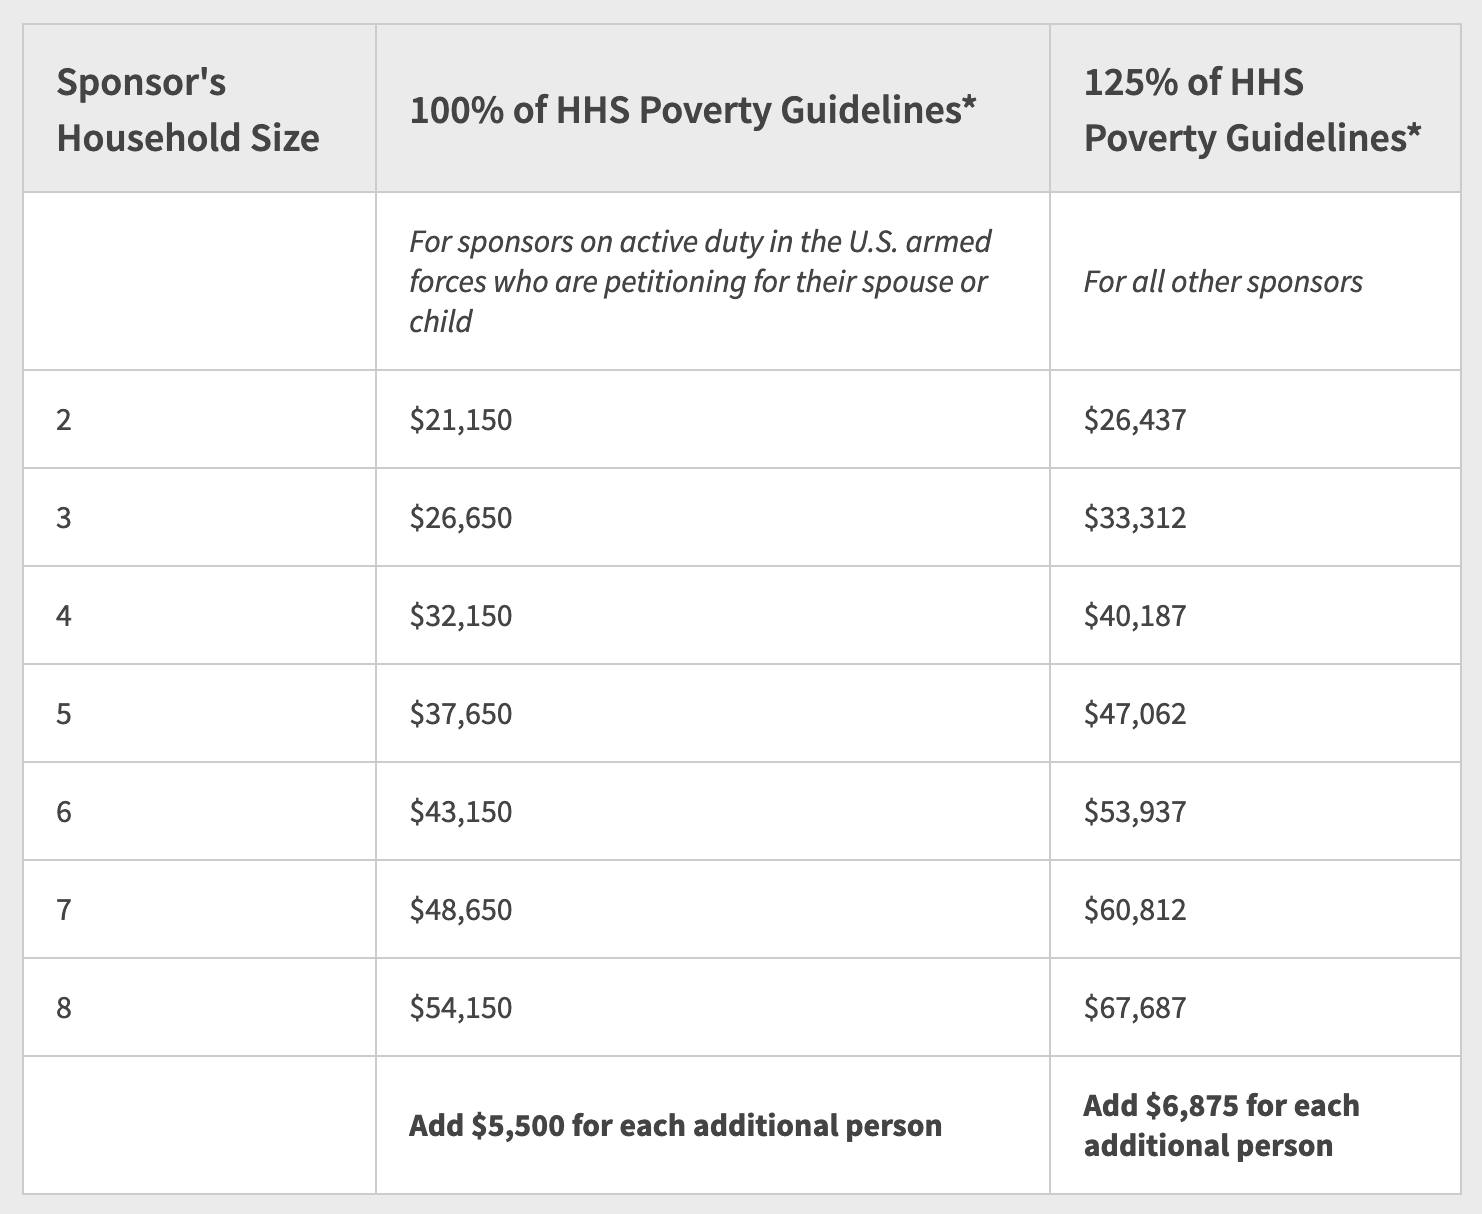Click household size 3 in first column
The image size is (1482, 1214).
coord(64,518)
